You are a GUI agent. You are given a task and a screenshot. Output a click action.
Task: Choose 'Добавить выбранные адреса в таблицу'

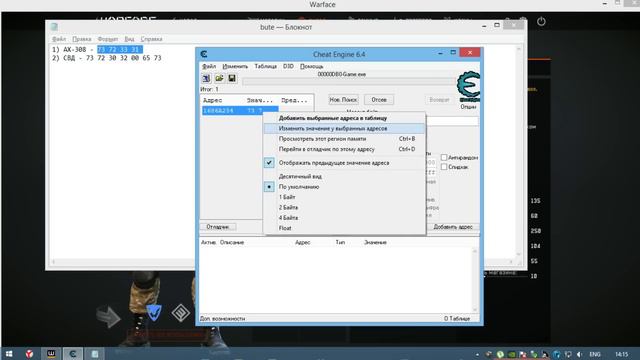point(344,118)
